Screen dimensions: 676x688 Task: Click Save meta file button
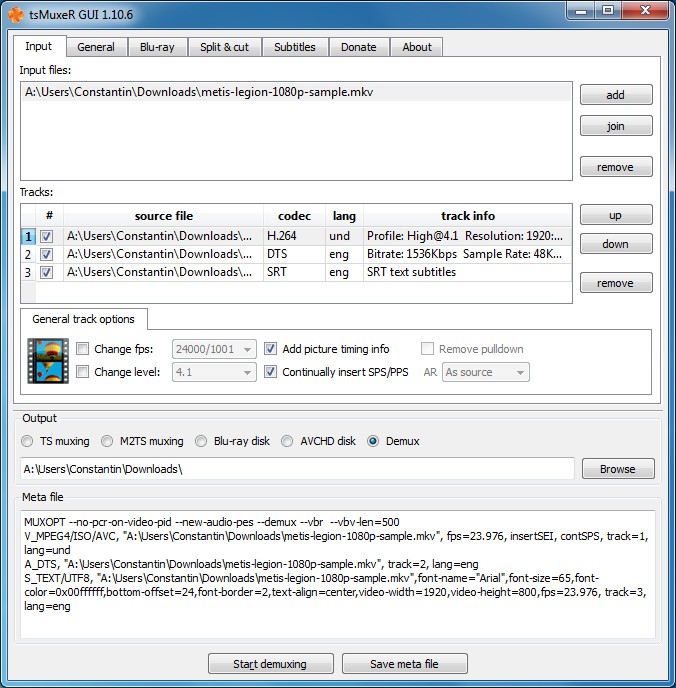404,663
